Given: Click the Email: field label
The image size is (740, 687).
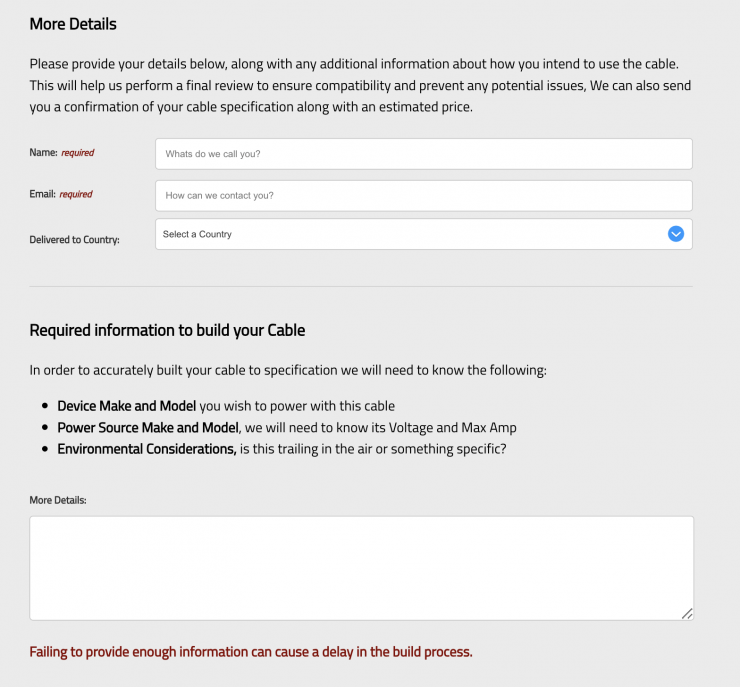Looking at the screenshot, I should pos(42,194).
